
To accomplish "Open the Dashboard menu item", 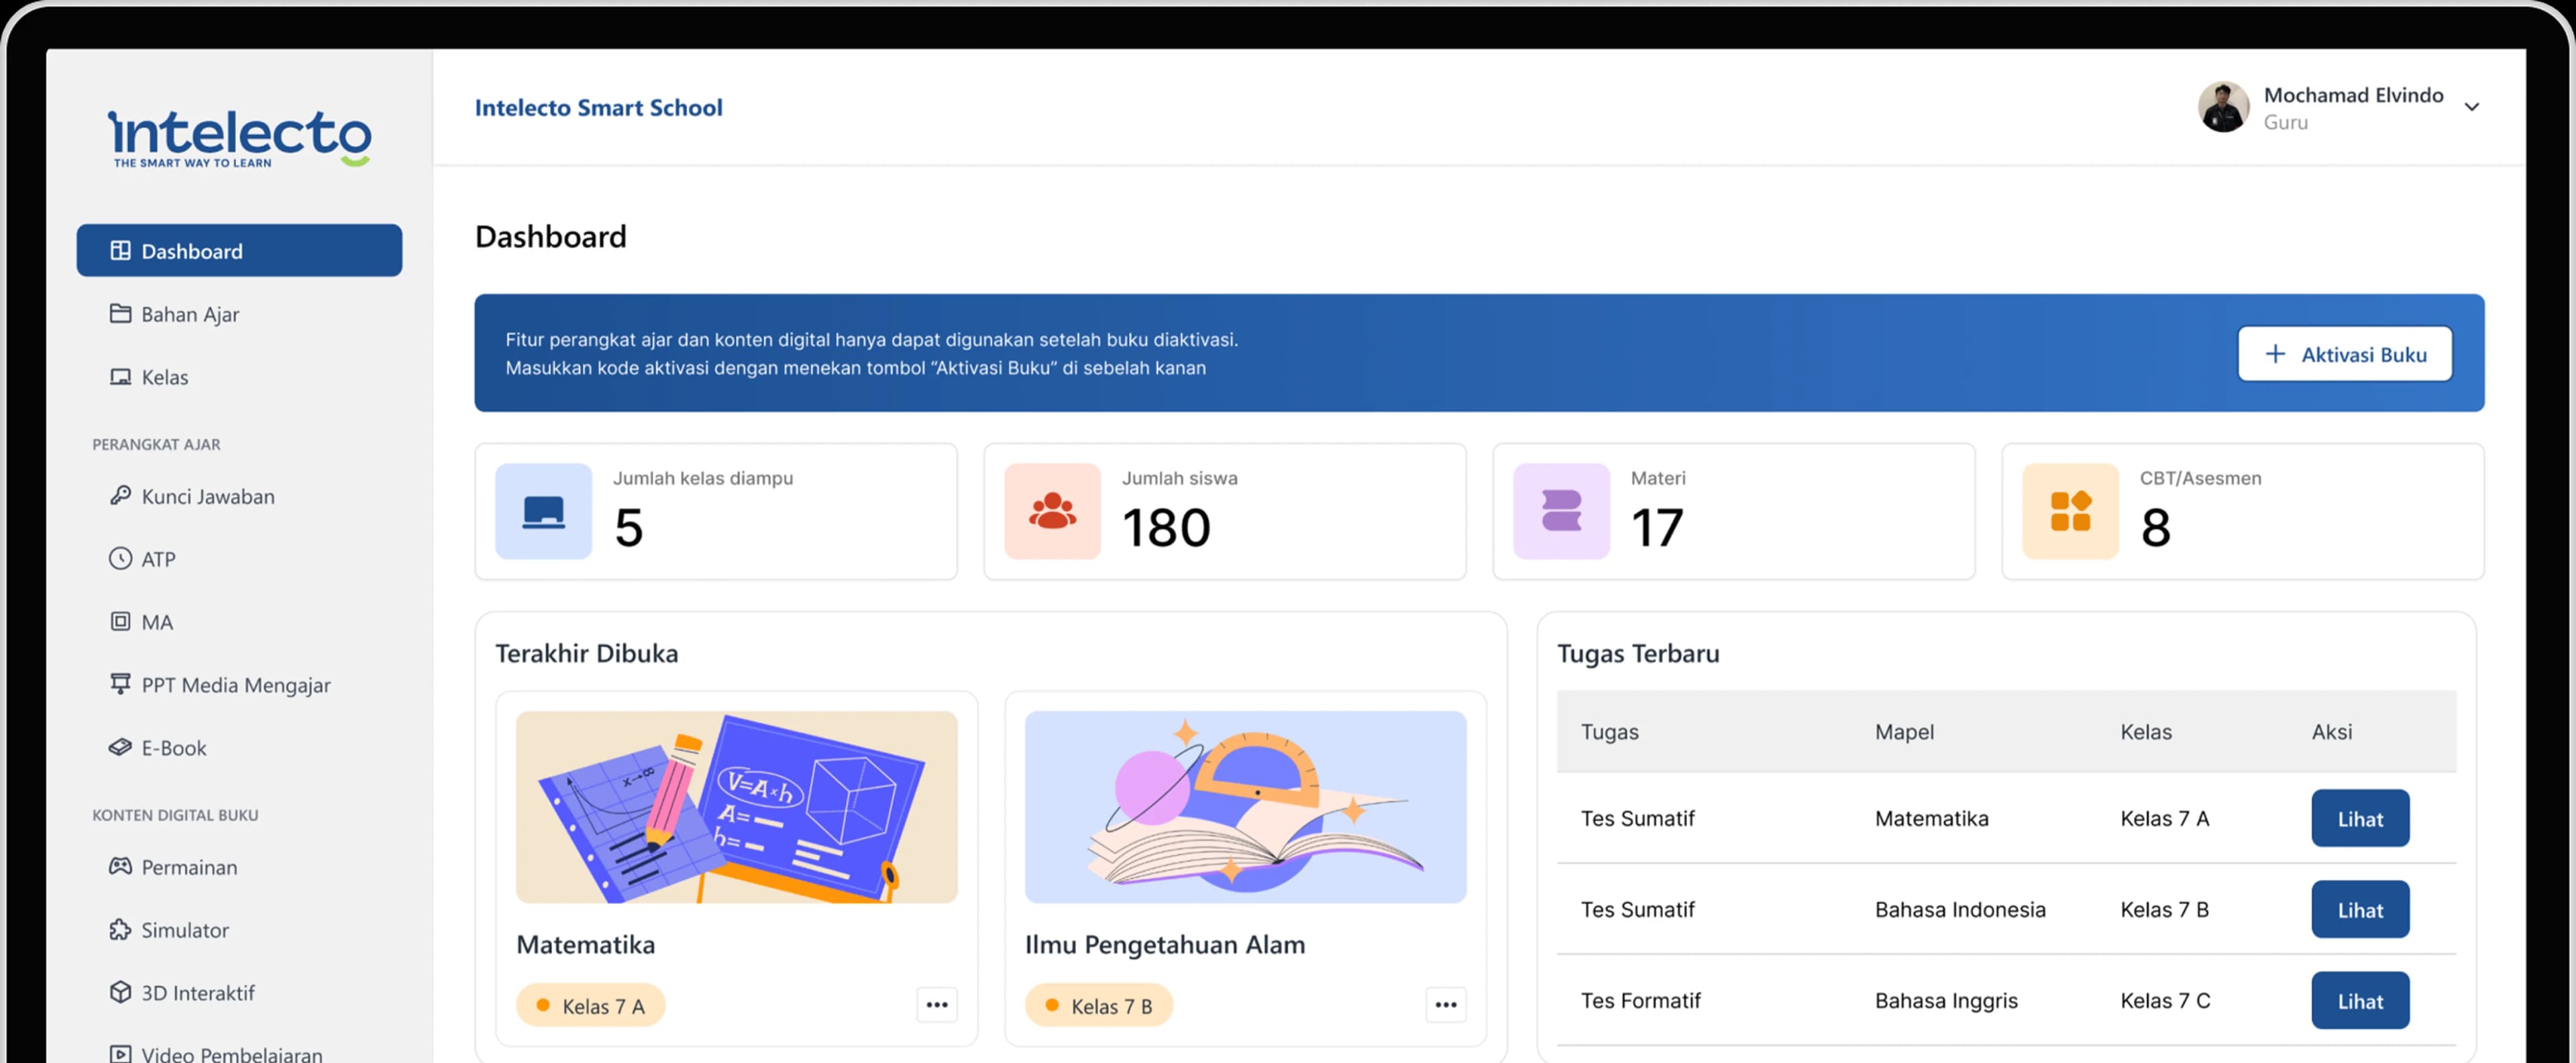I will [x=240, y=250].
